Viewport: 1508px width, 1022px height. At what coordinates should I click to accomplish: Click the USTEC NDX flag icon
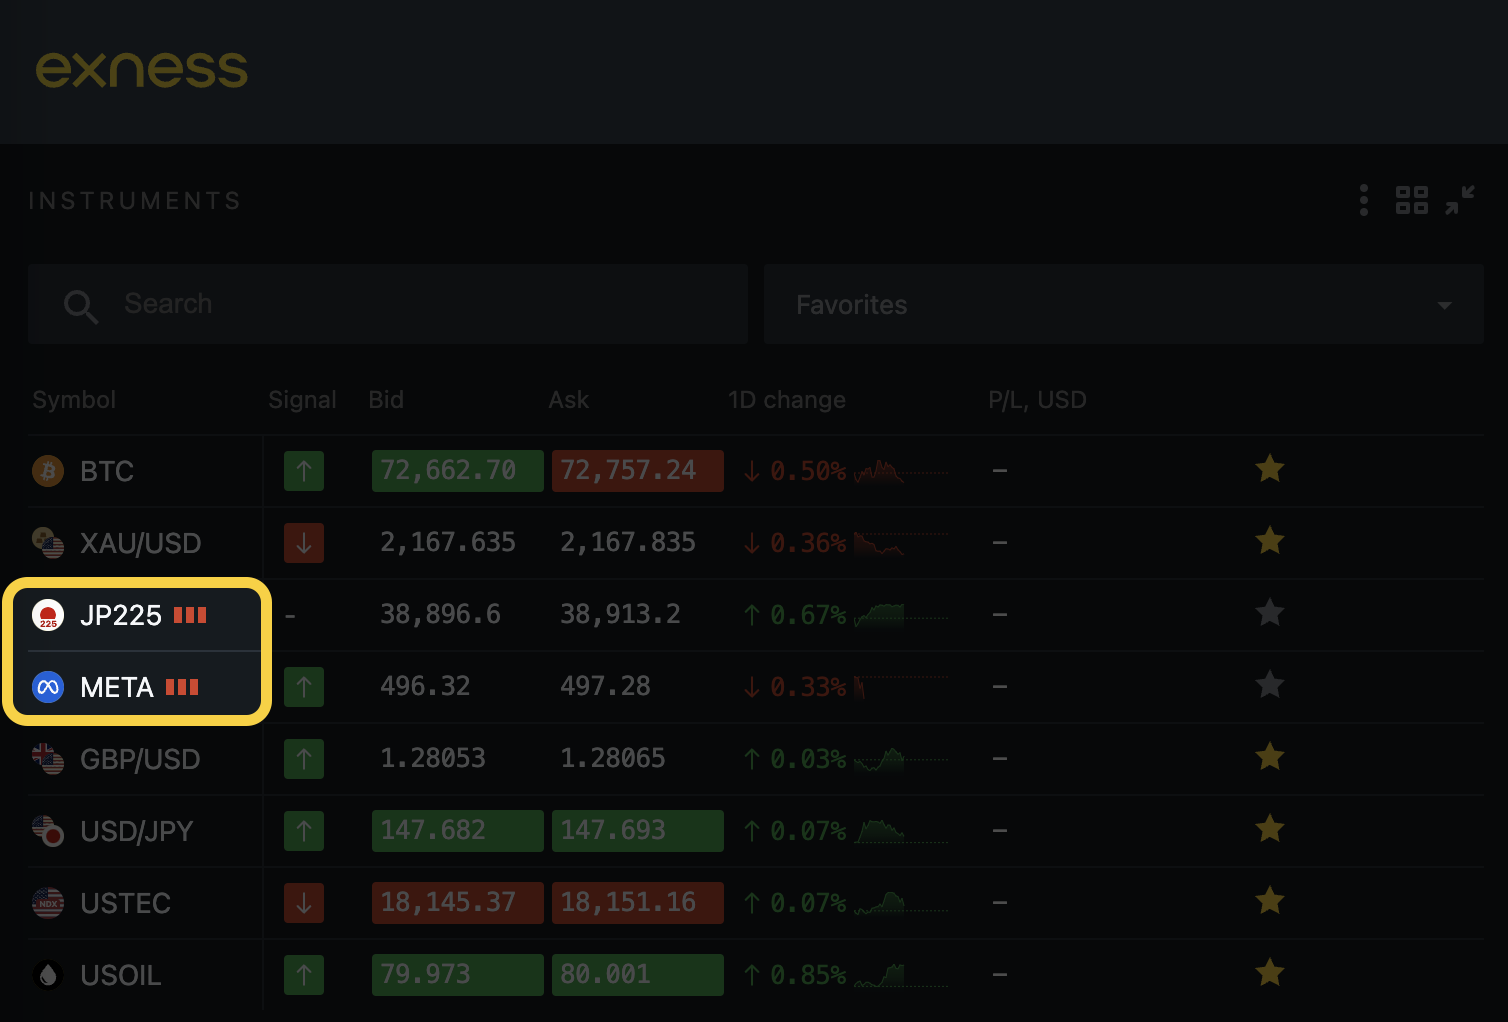48,903
